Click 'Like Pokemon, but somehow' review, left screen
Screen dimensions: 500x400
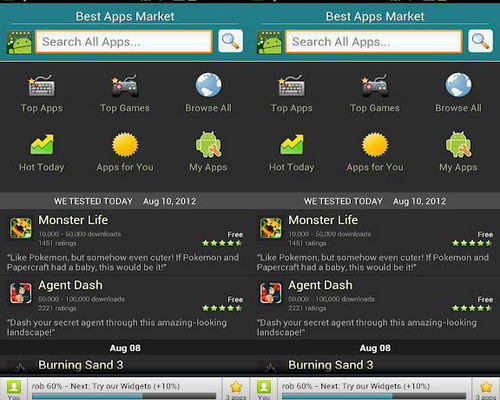pyautogui.click(x=123, y=262)
